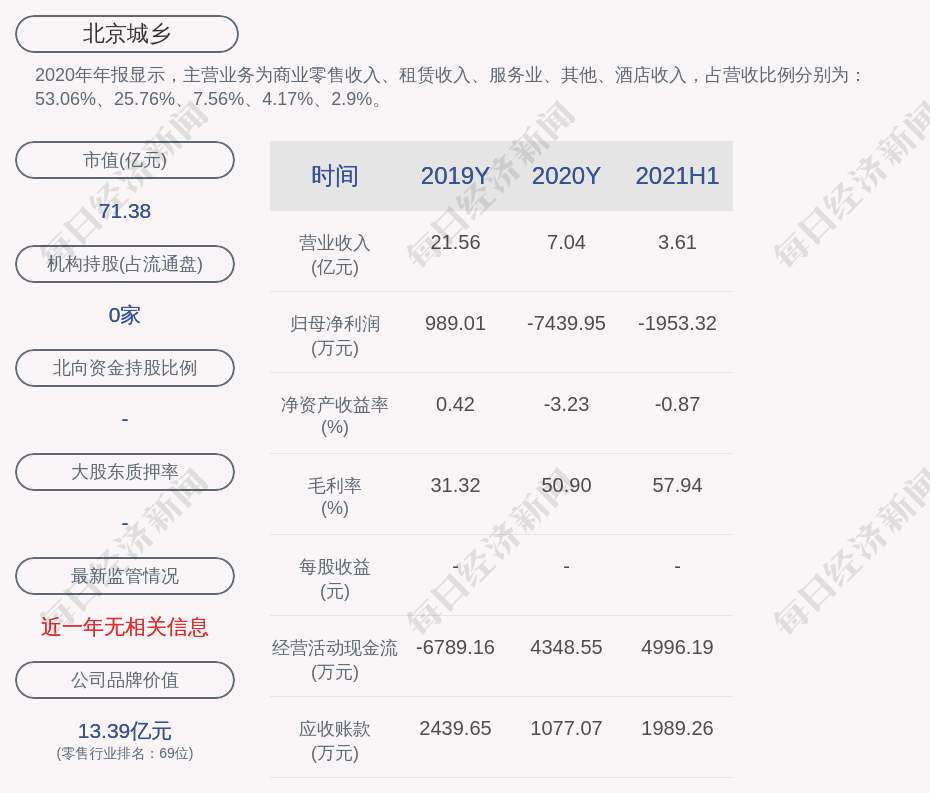
Task: Click the 北京城乡 company name pill
Action: click(x=126, y=34)
